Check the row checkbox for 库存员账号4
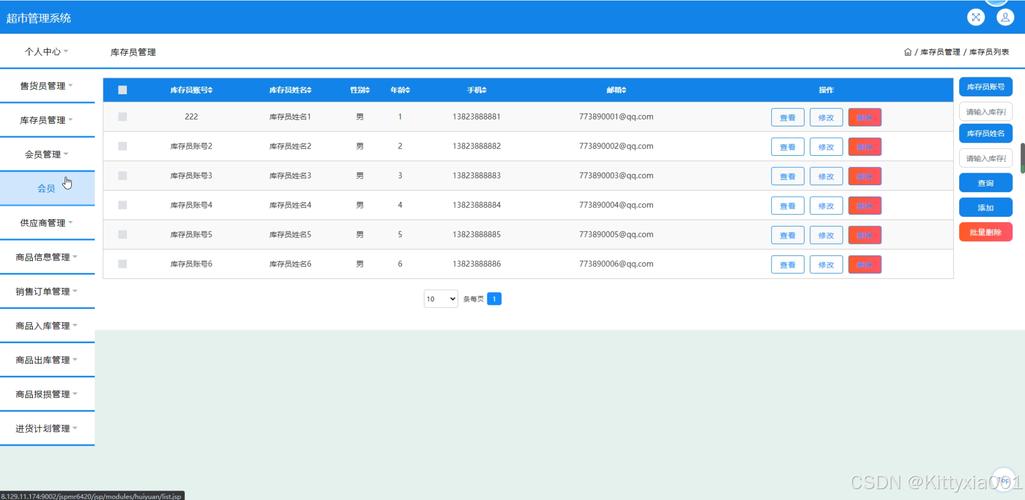Screen dimensions: 1025x500 pos(122,205)
